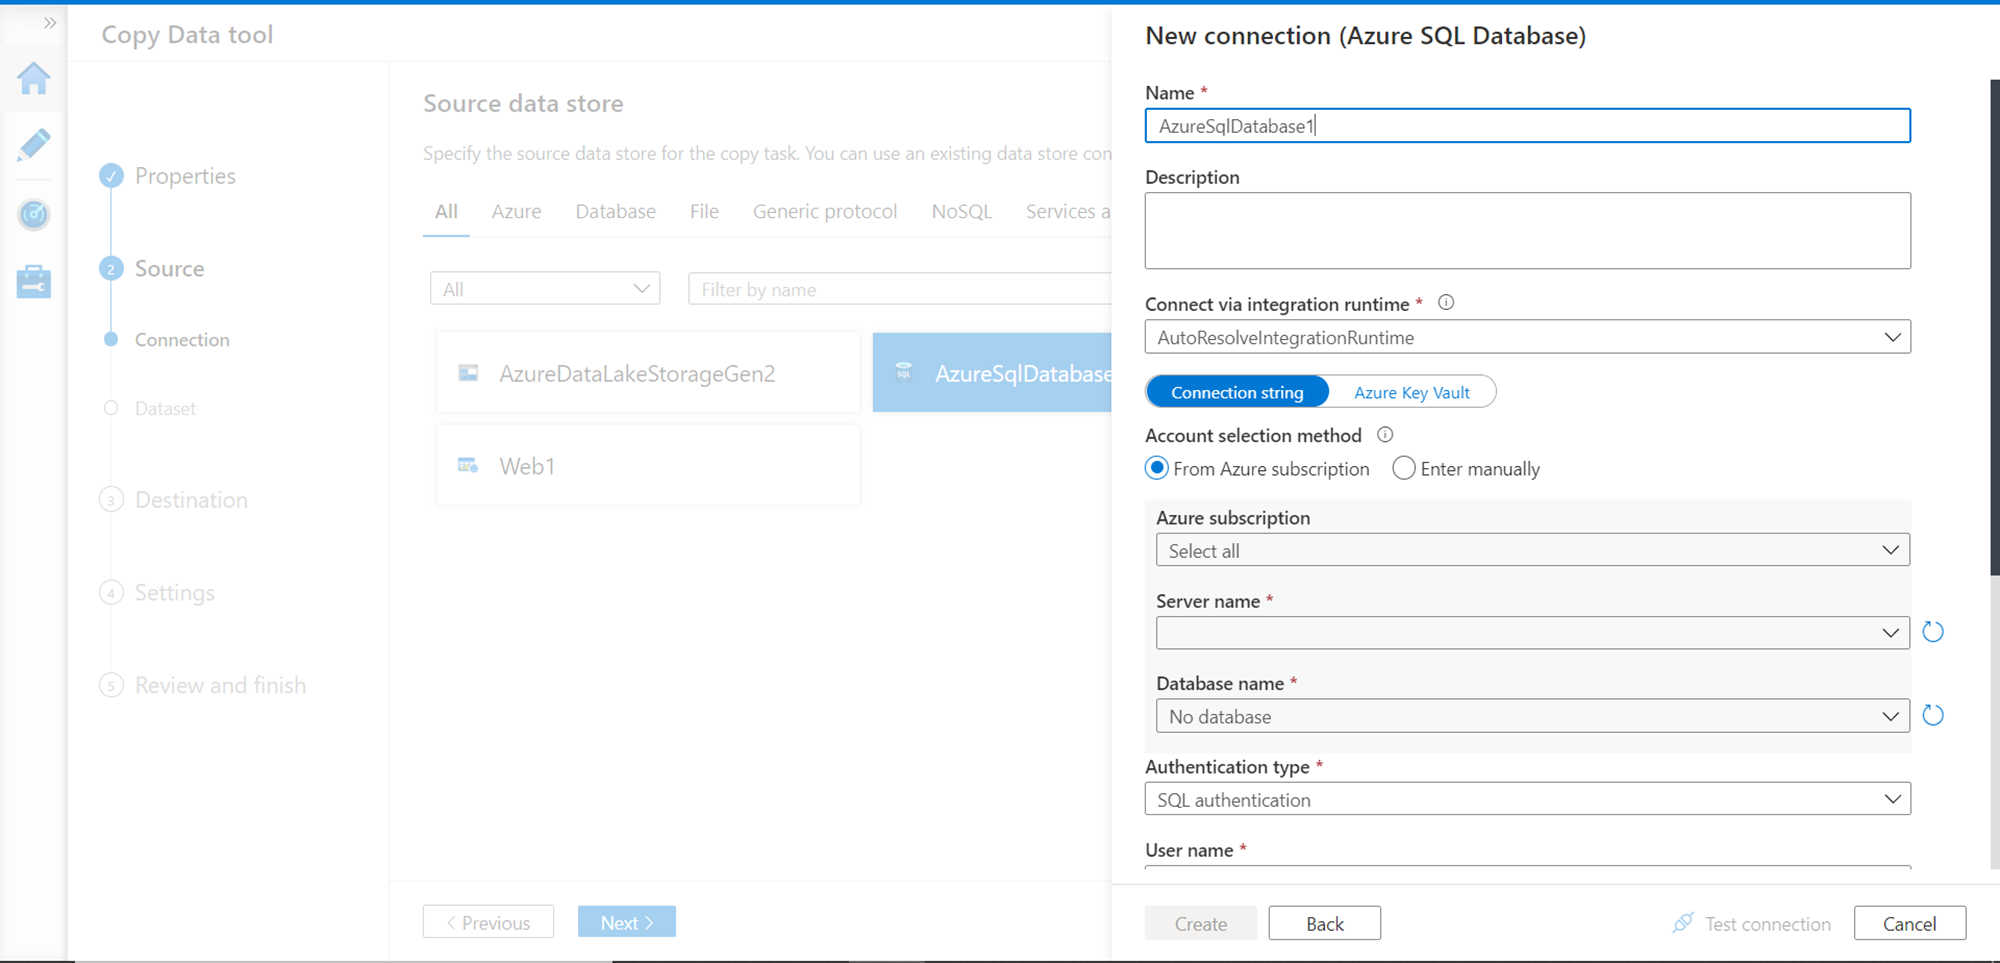This screenshot has height=963, width=2000.
Task: Expand the Authentication type dropdown
Action: click(1527, 799)
